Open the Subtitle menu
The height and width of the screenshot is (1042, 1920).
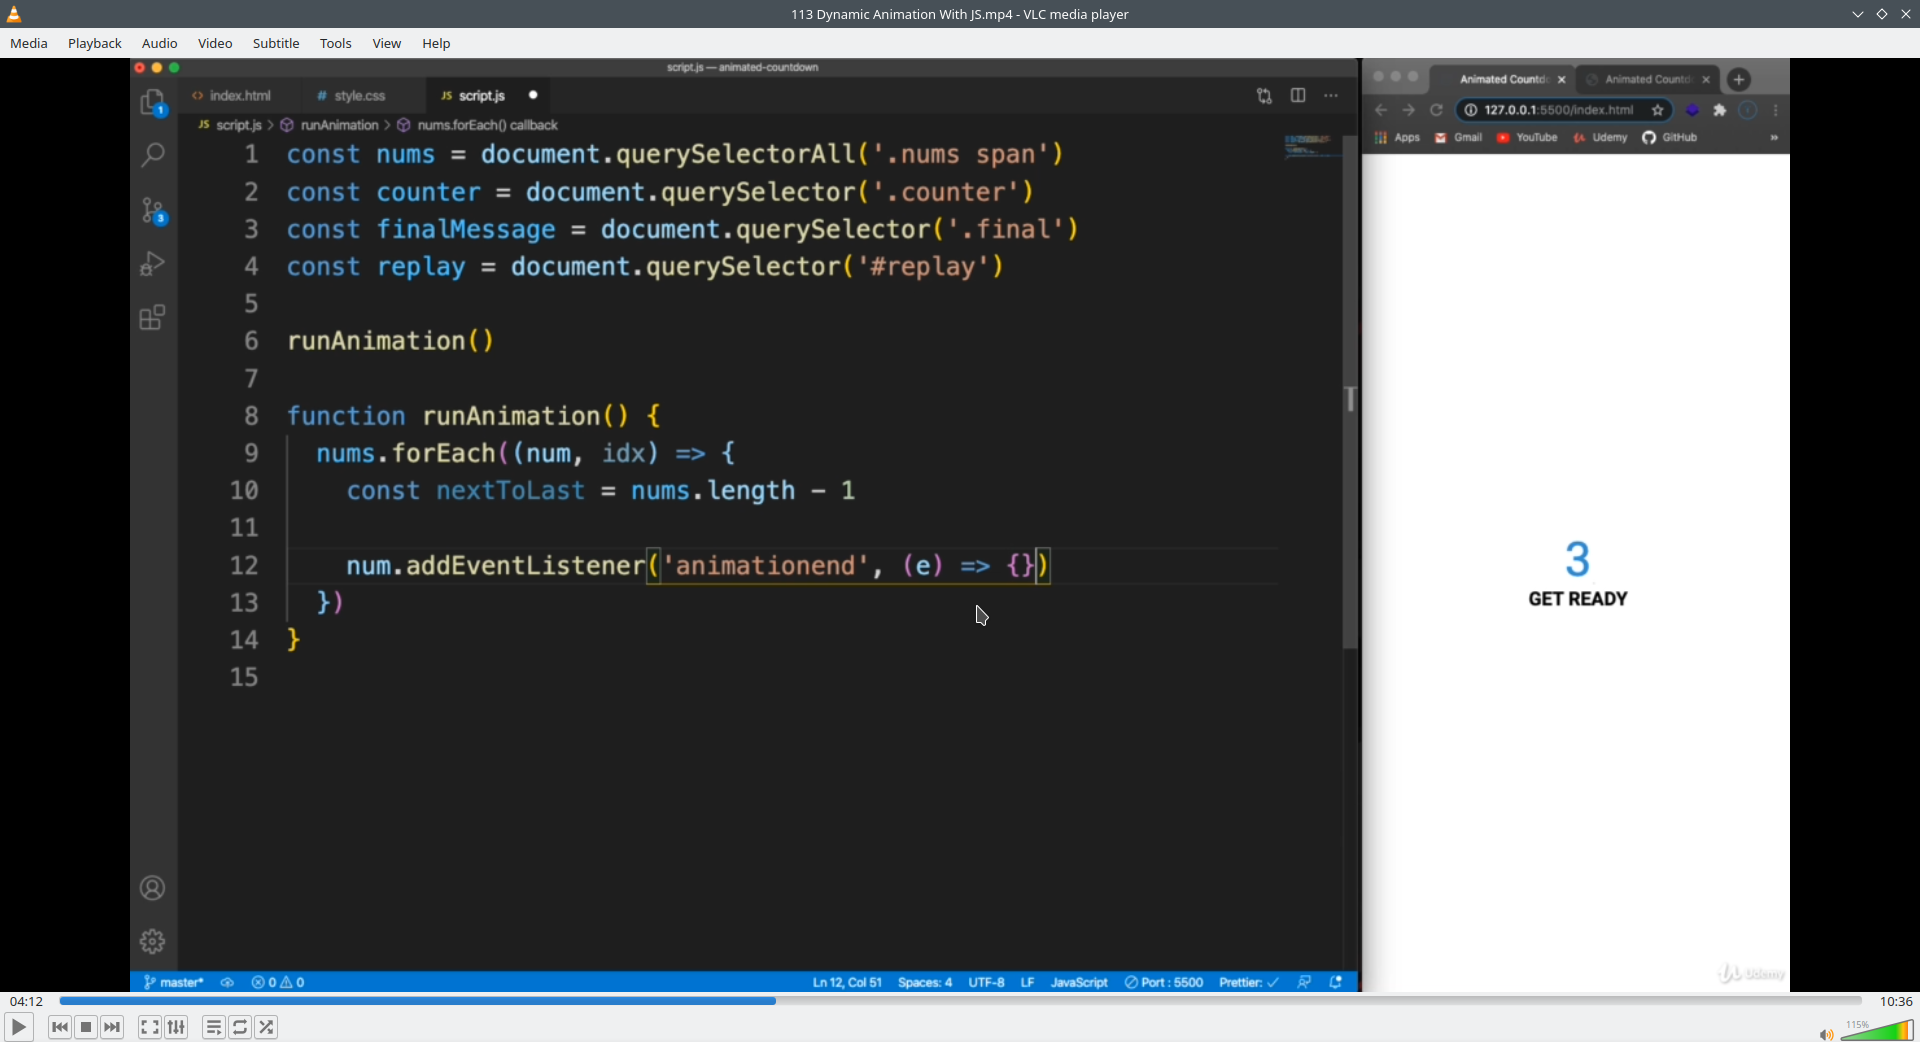click(276, 43)
